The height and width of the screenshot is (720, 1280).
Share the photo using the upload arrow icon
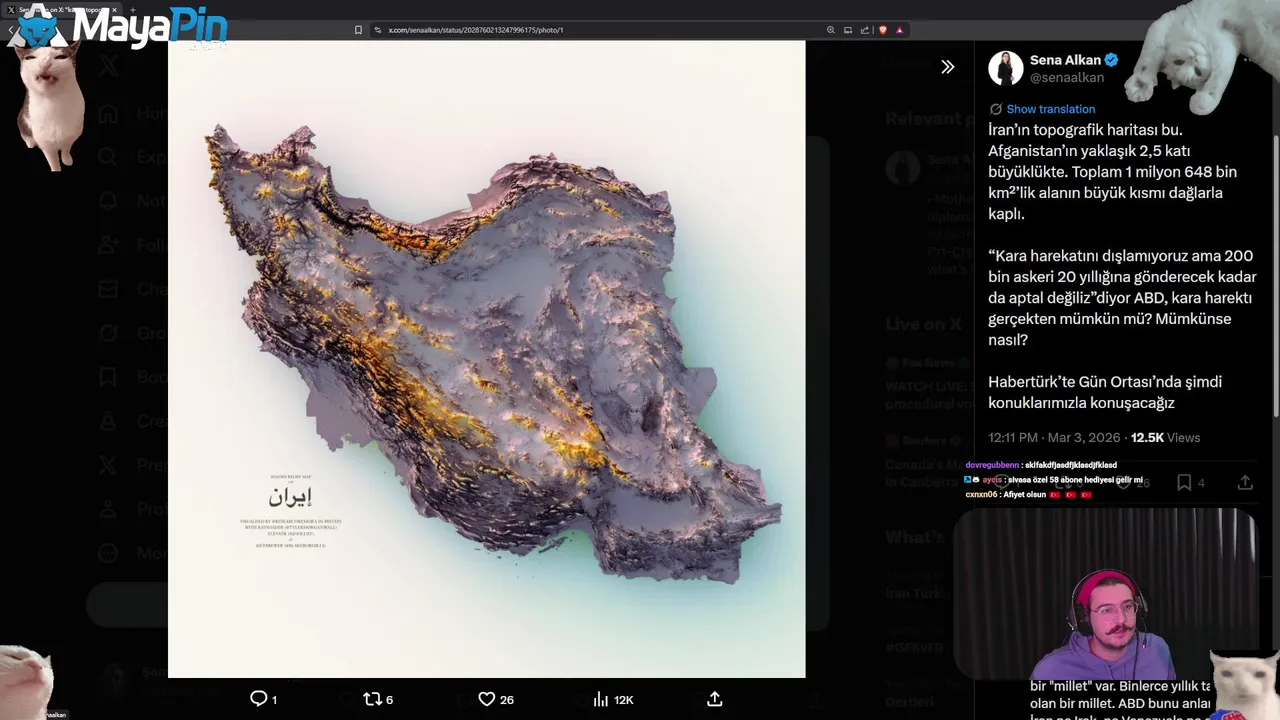pyautogui.click(x=715, y=699)
